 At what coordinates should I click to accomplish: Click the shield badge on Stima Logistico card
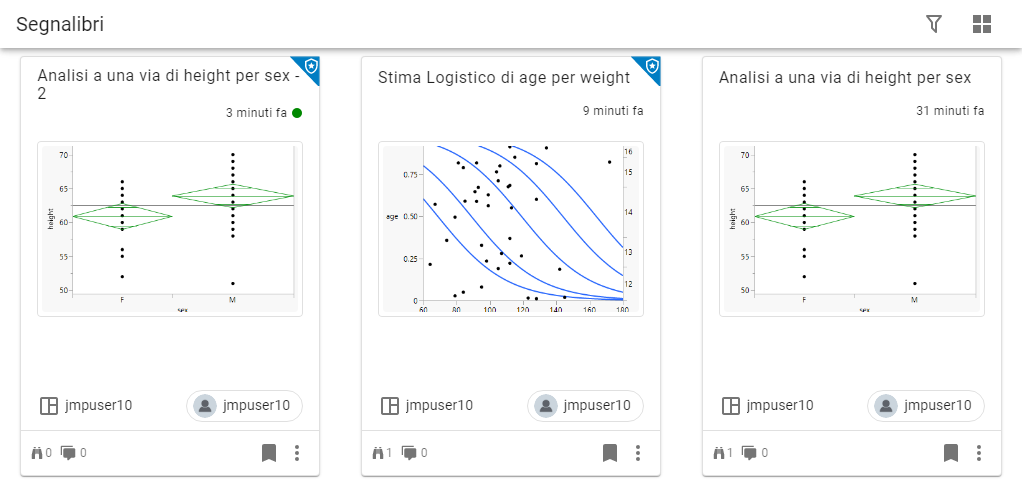pyautogui.click(x=652, y=66)
